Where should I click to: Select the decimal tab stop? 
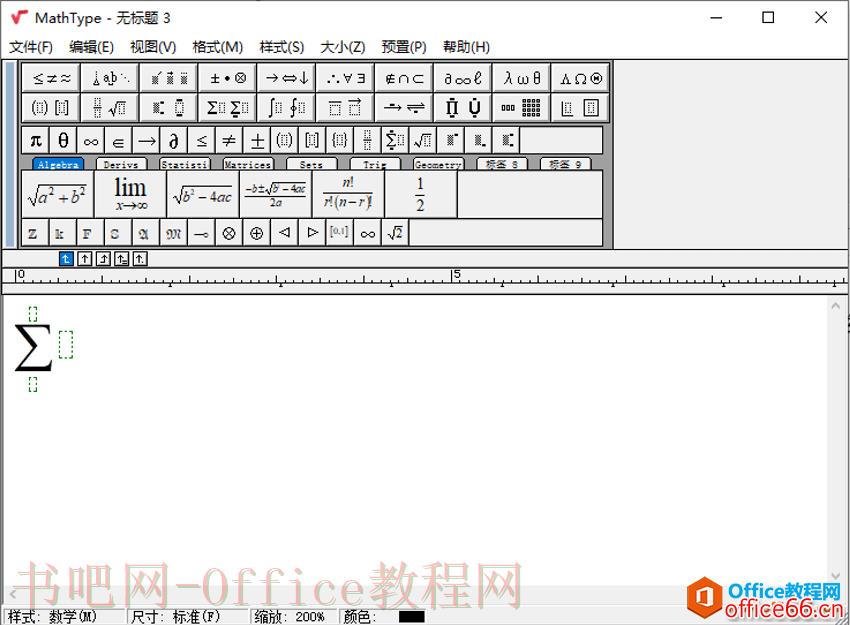pyautogui.click(x=140, y=259)
